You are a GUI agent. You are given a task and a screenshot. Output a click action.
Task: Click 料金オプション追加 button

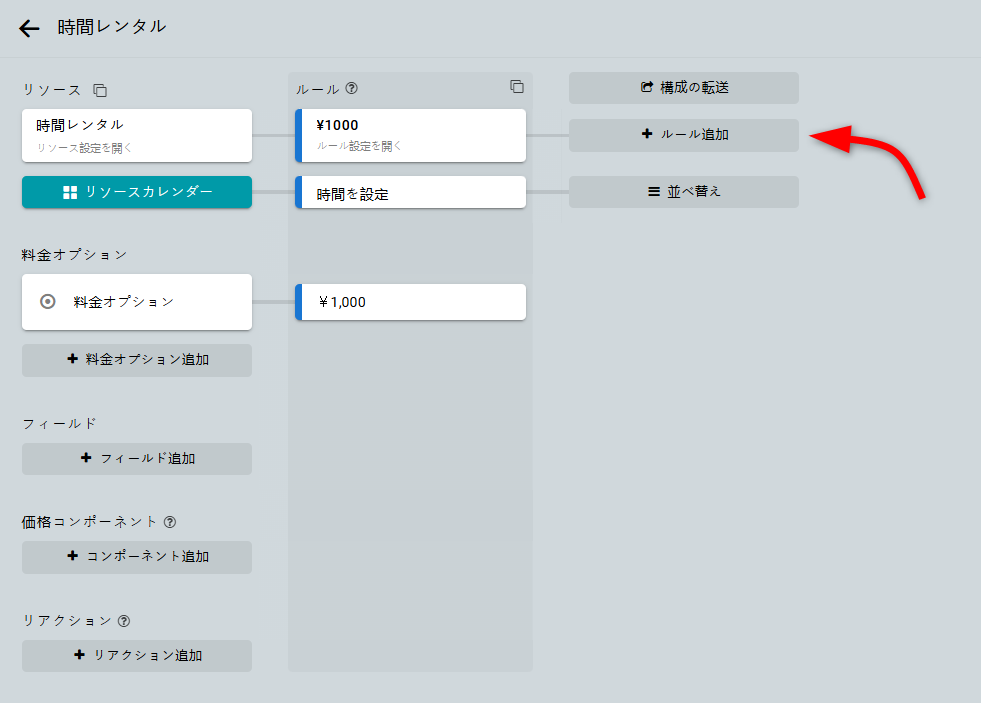[137, 360]
